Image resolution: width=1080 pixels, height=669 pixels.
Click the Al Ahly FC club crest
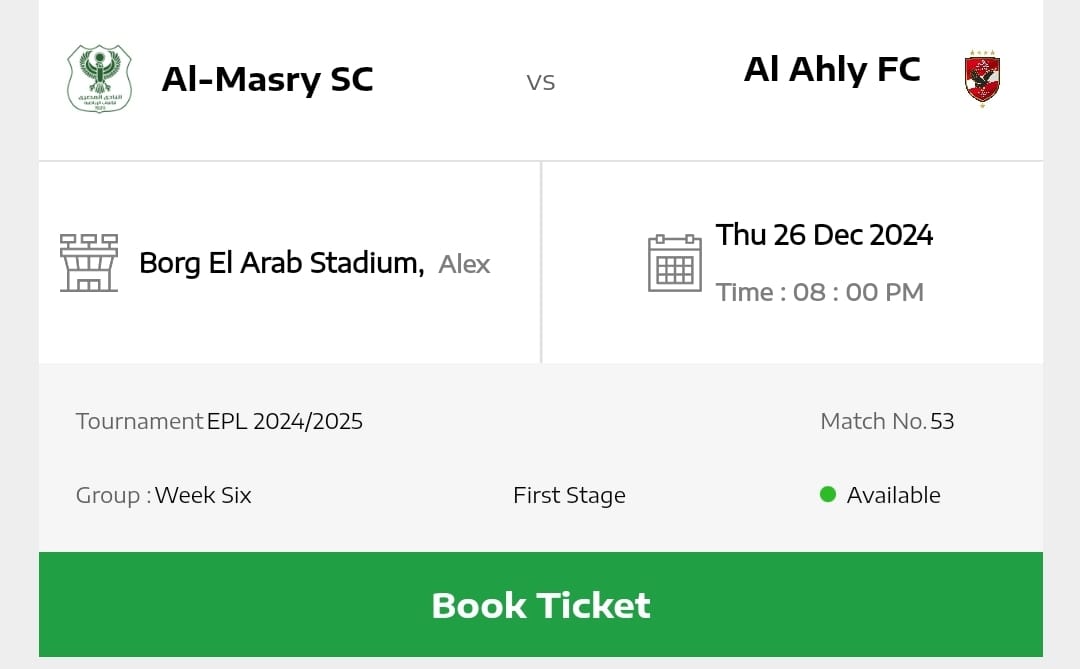pos(982,78)
